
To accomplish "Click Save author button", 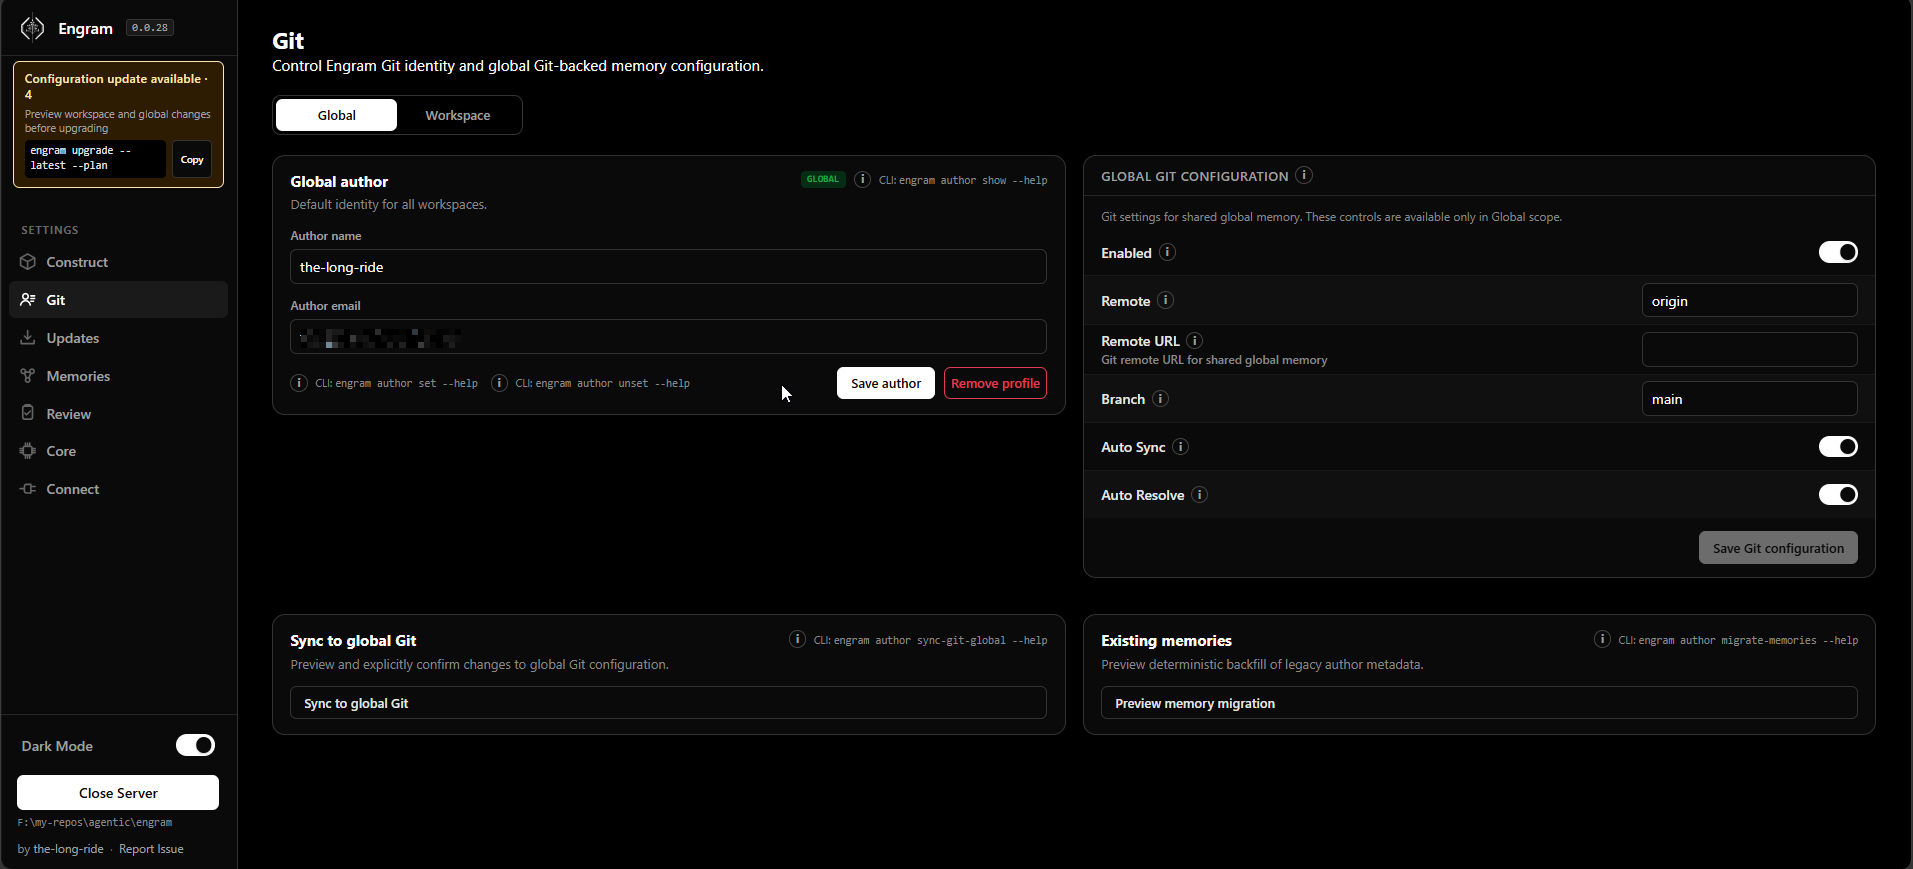I will click(x=886, y=383).
